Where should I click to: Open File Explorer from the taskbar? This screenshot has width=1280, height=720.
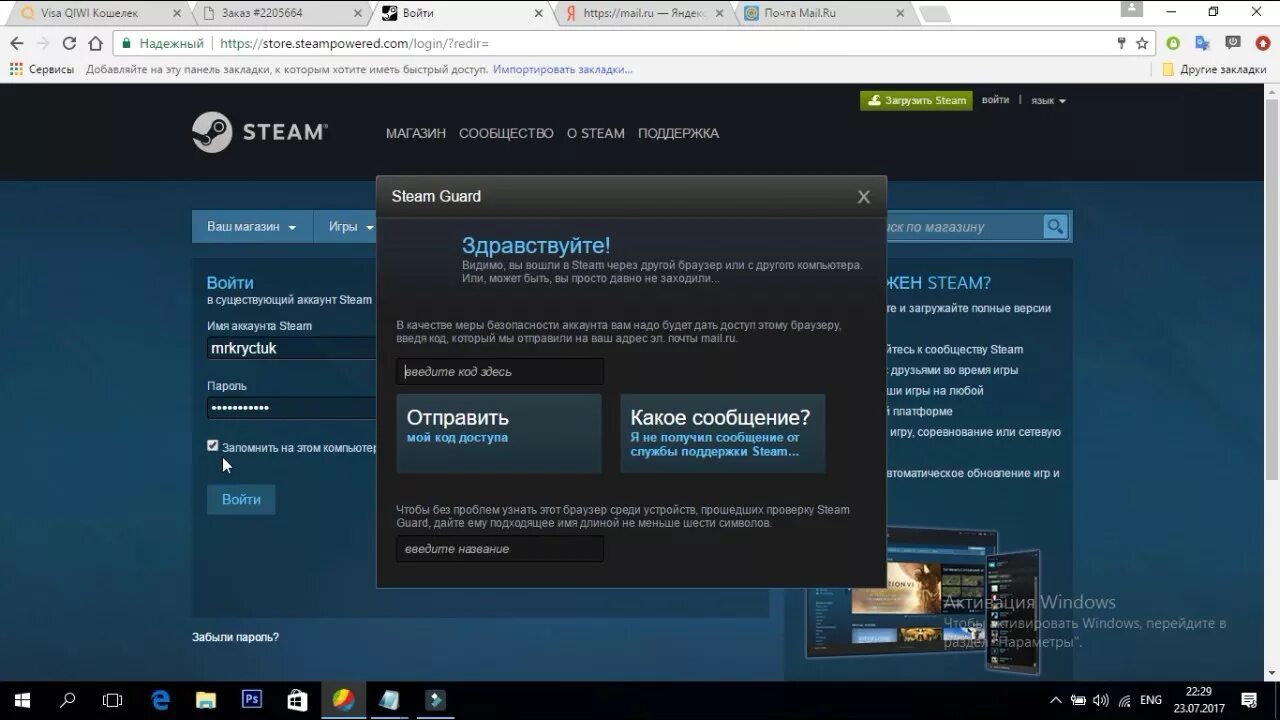[205, 700]
